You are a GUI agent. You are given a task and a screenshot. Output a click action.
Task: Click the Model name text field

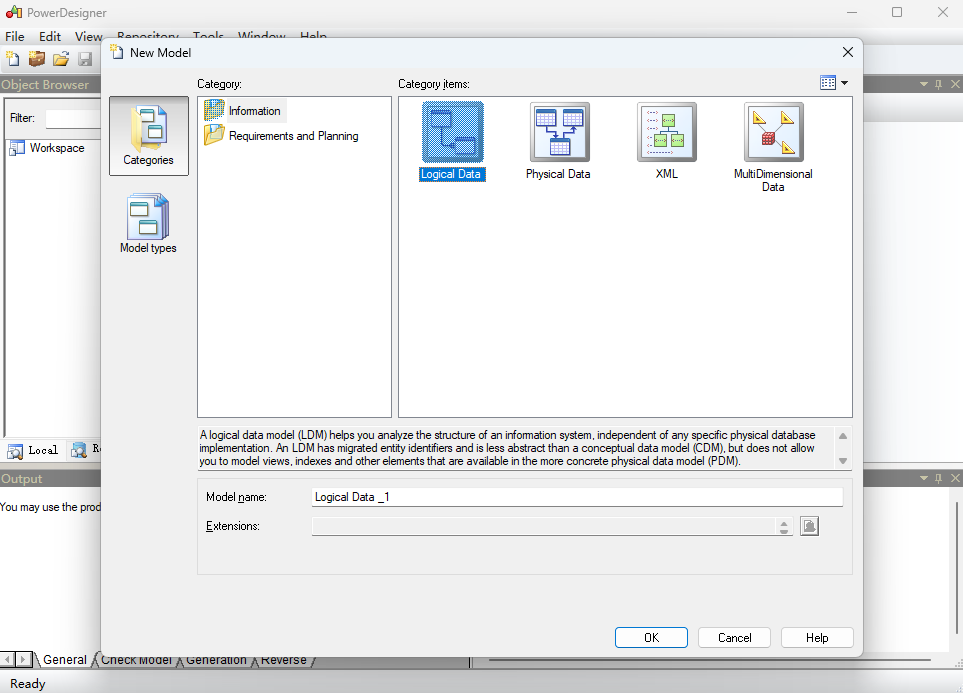(576, 497)
